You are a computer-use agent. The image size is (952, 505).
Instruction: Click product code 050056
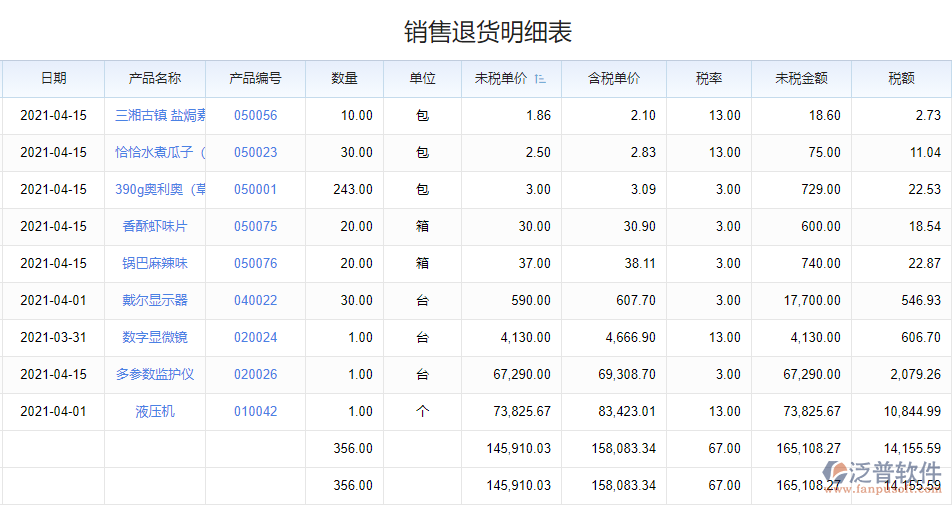(255, 116)
